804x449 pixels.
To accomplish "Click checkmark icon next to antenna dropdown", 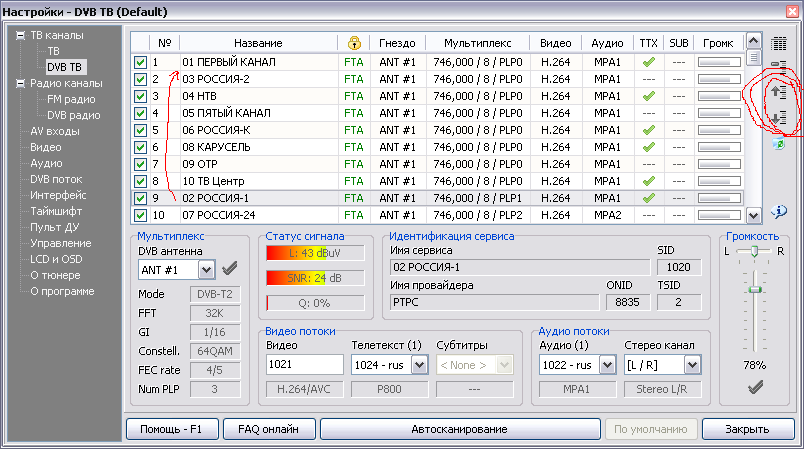I will click(229, 268).
